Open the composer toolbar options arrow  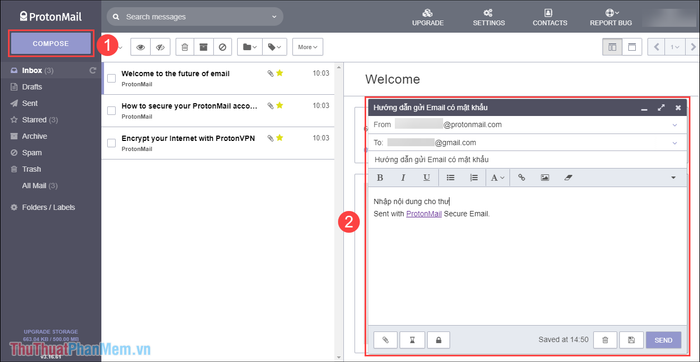(x=674, y=178)
